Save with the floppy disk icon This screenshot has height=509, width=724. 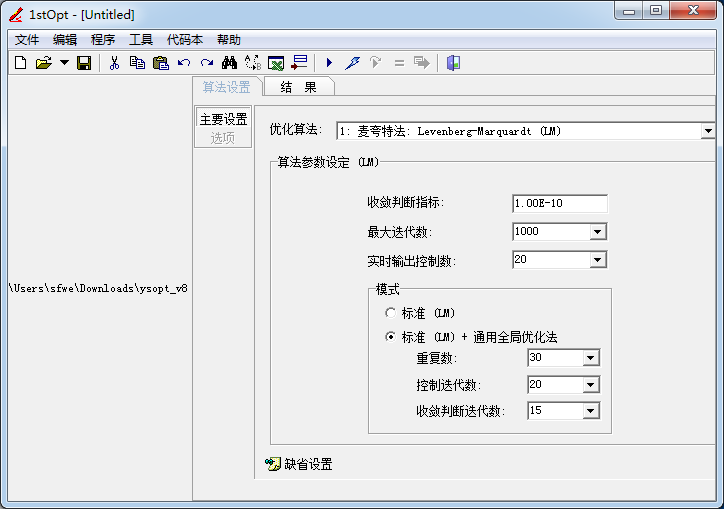click(x=84, y=62)
